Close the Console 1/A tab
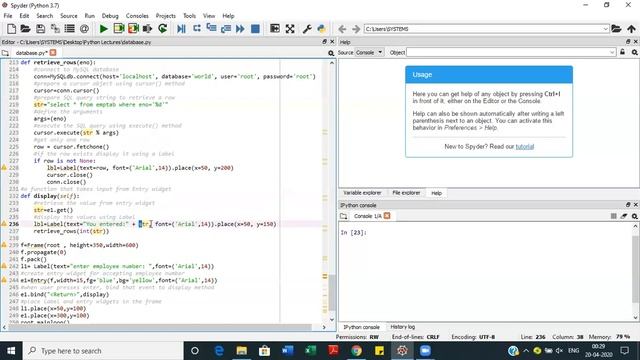Screen dimensions: 640x360 387,216
